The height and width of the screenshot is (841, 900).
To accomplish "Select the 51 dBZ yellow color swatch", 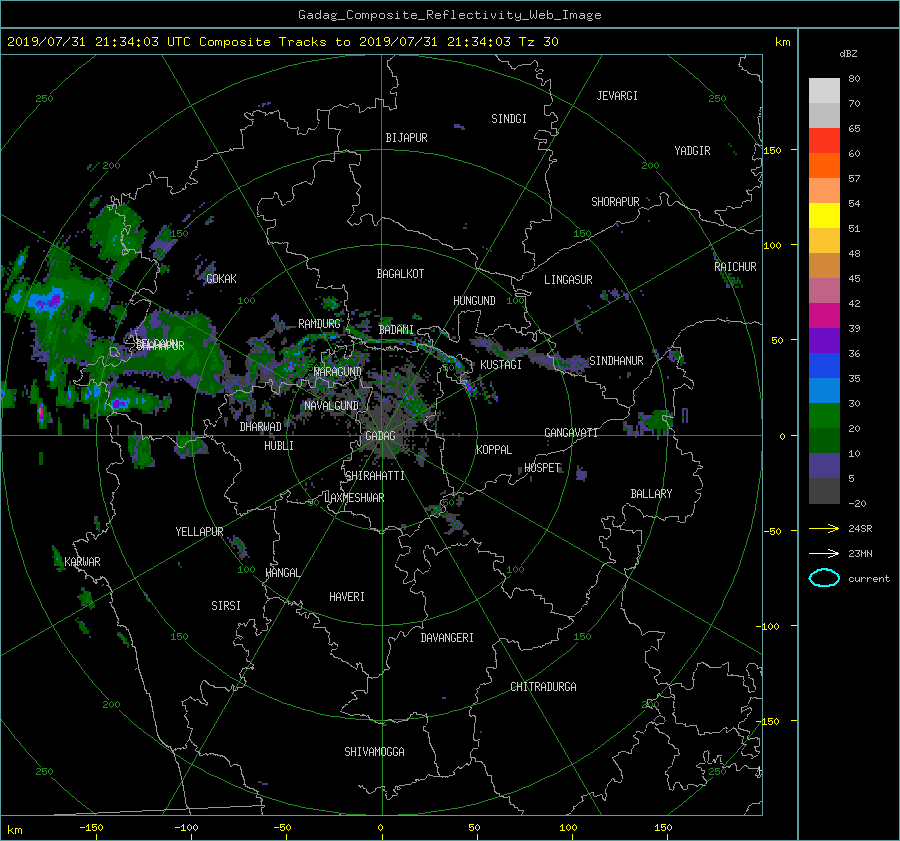I will tap(824, 216).
